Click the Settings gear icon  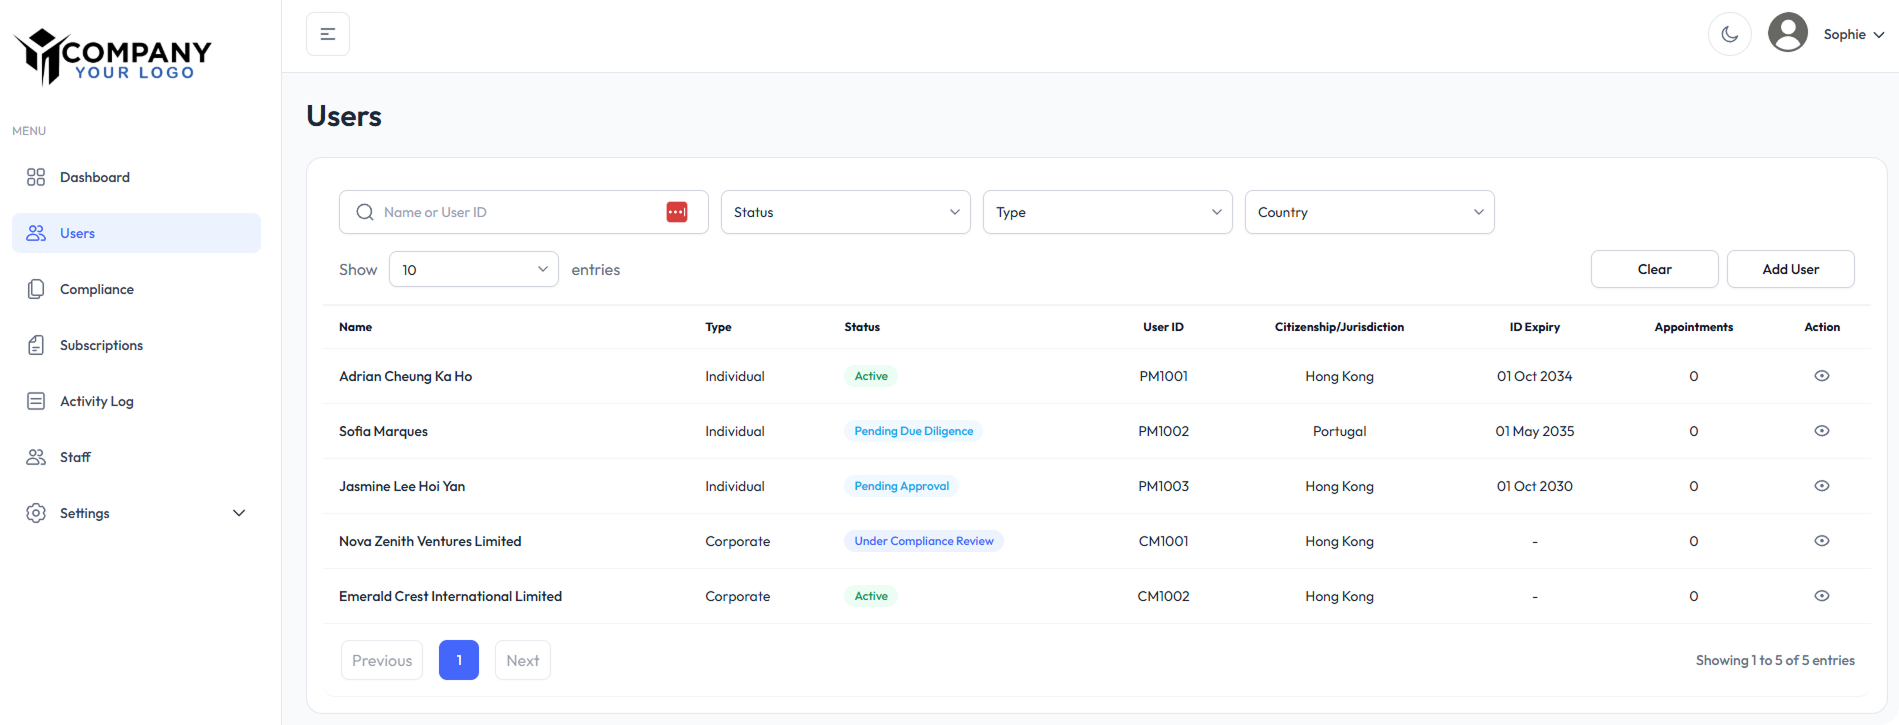[x=36, y=513]
